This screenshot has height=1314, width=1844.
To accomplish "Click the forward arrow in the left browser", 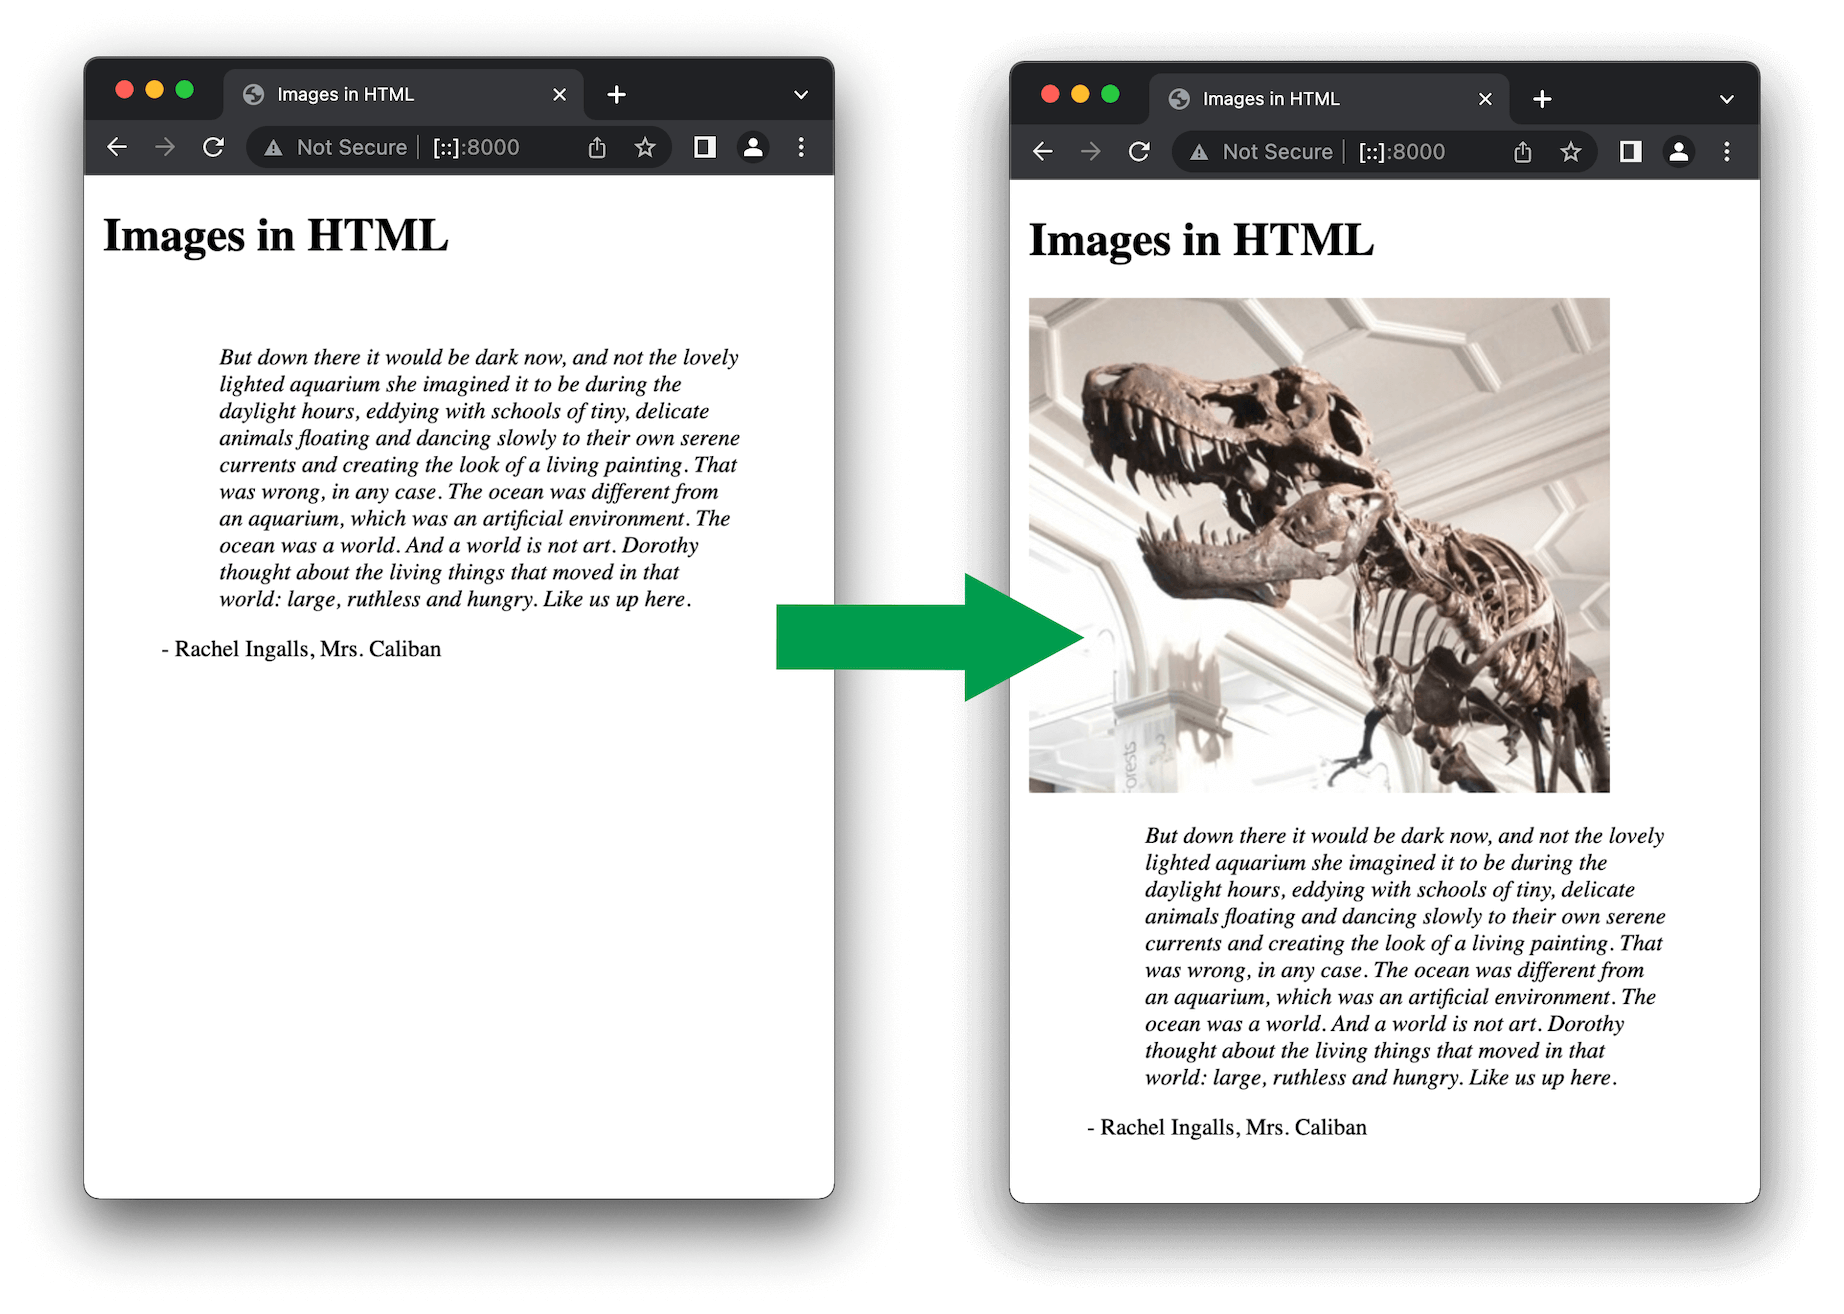I will (x=165, y=147).
